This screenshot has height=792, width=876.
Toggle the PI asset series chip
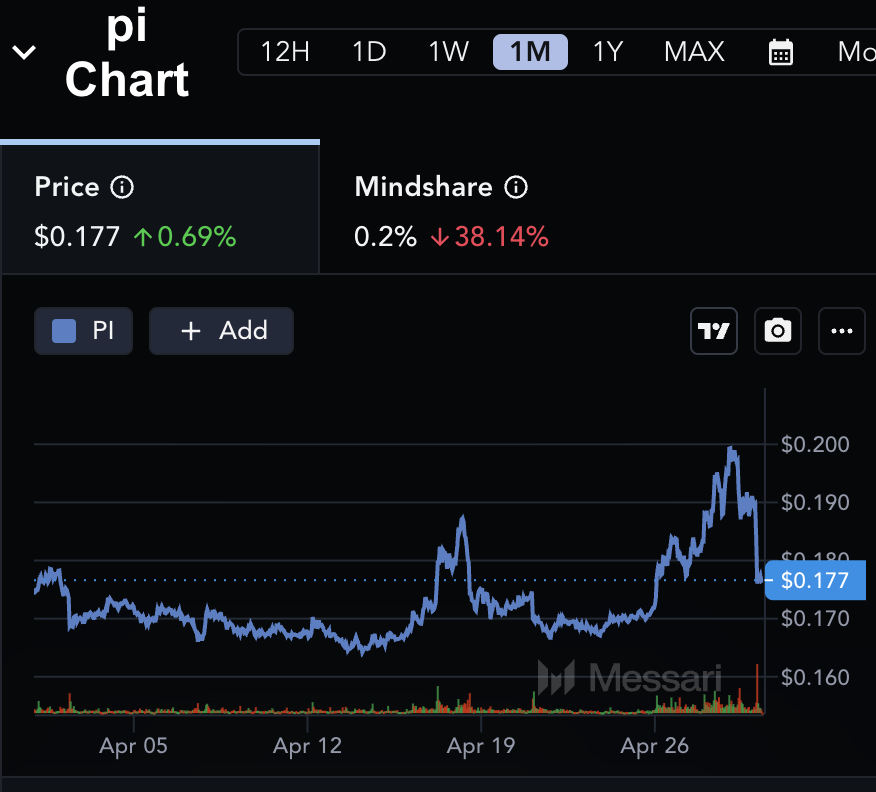[x=84, y=331]
